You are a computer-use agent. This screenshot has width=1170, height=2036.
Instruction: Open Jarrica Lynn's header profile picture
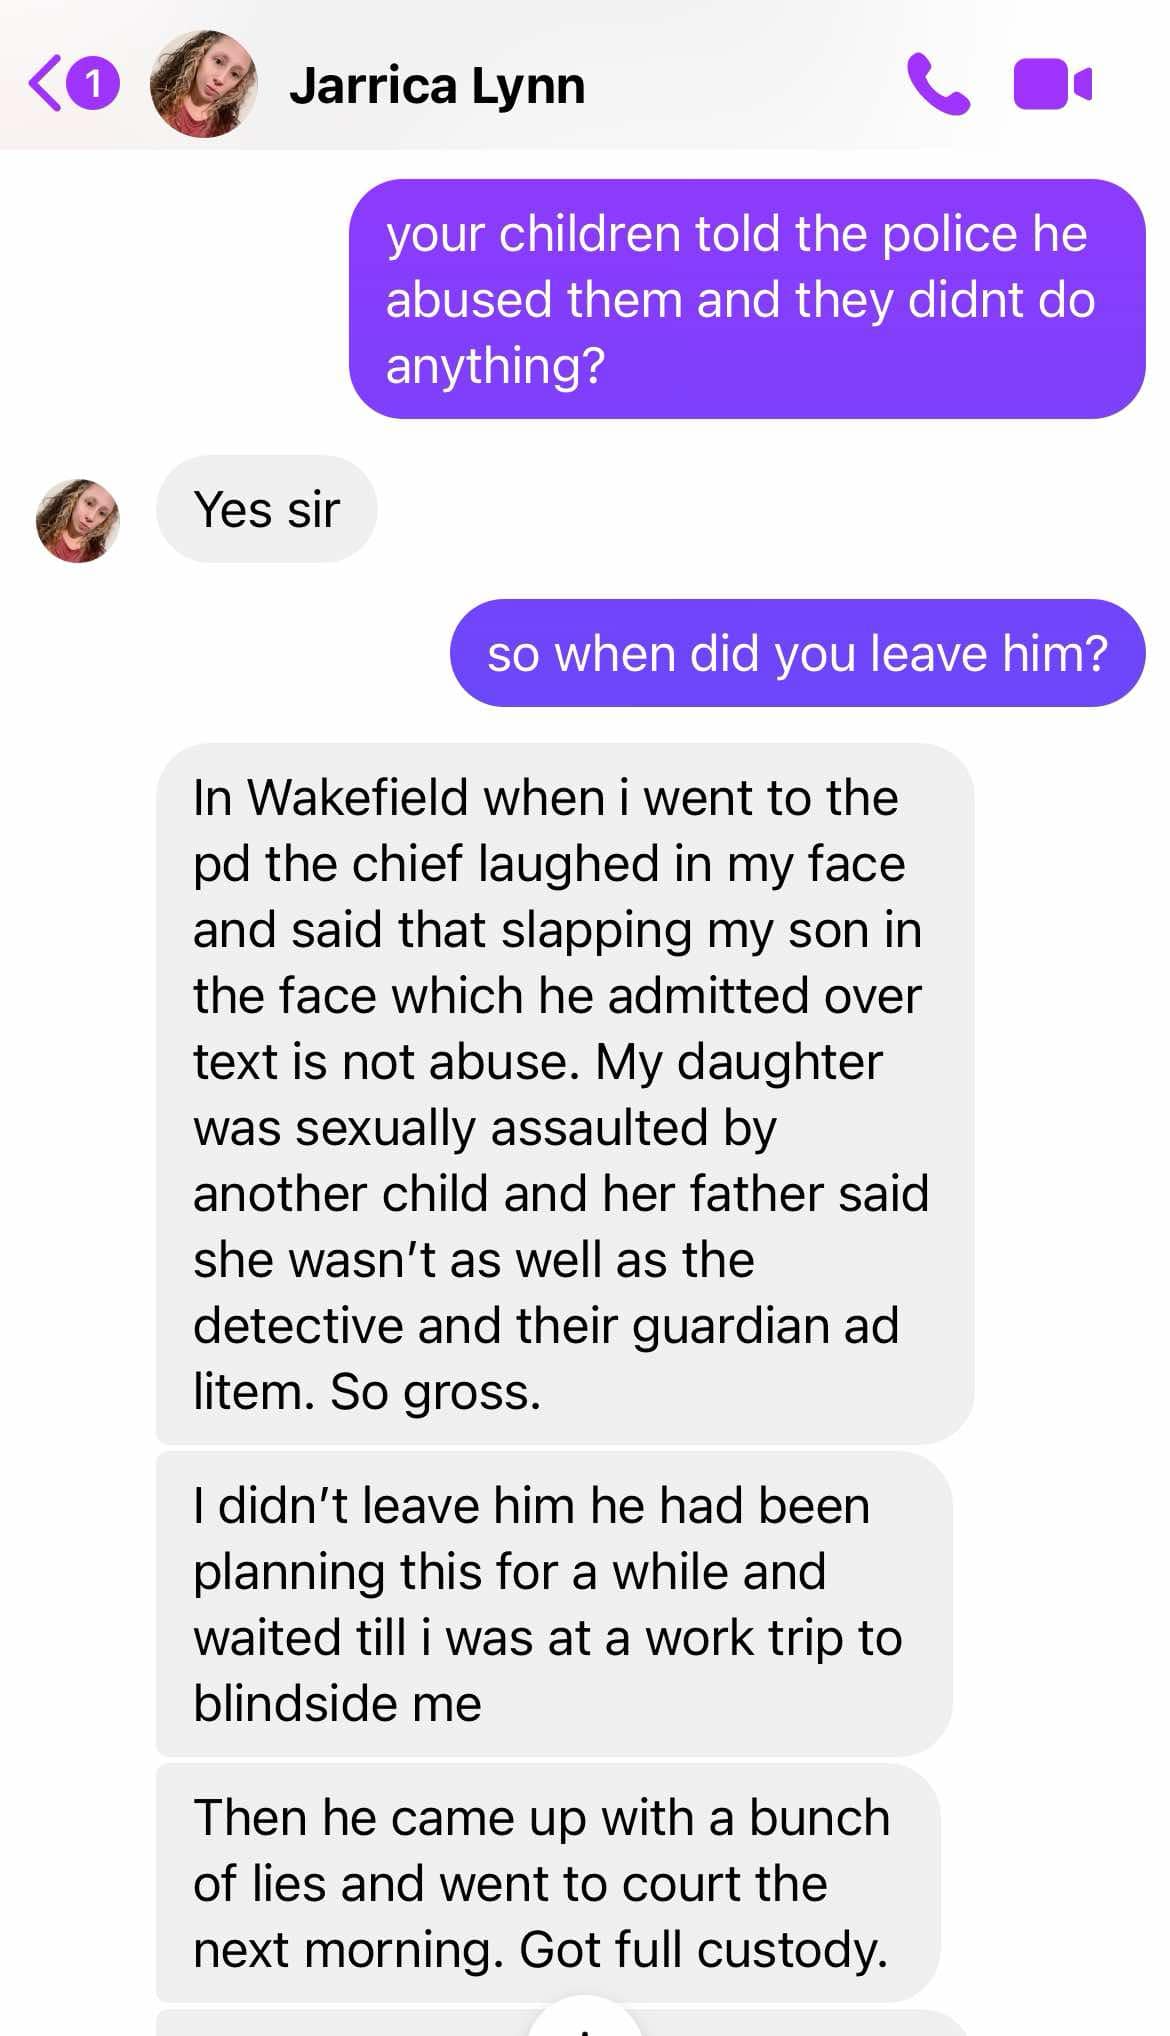(x=203, y=84)
